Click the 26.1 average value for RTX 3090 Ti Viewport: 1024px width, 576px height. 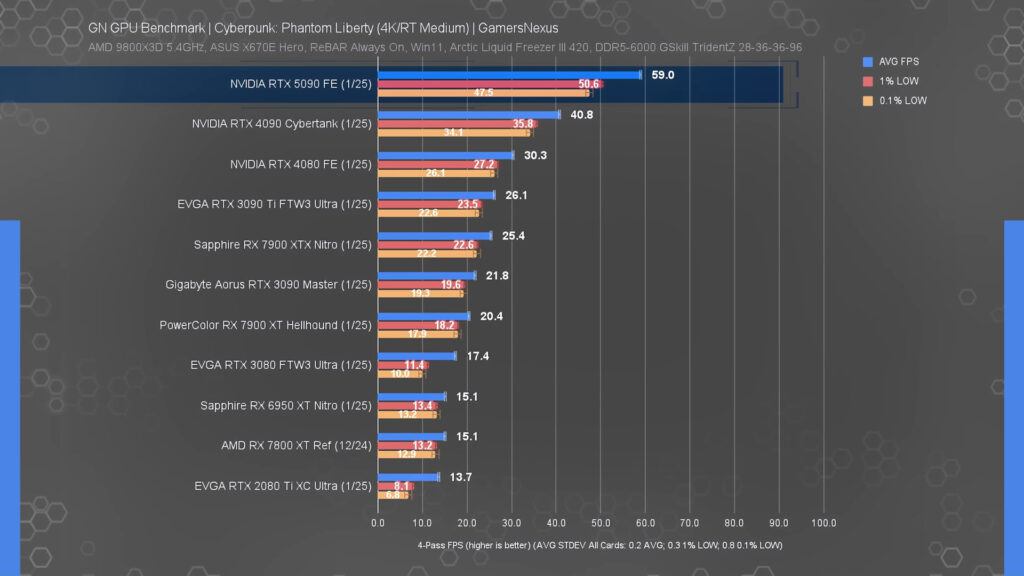click(516, 195)
